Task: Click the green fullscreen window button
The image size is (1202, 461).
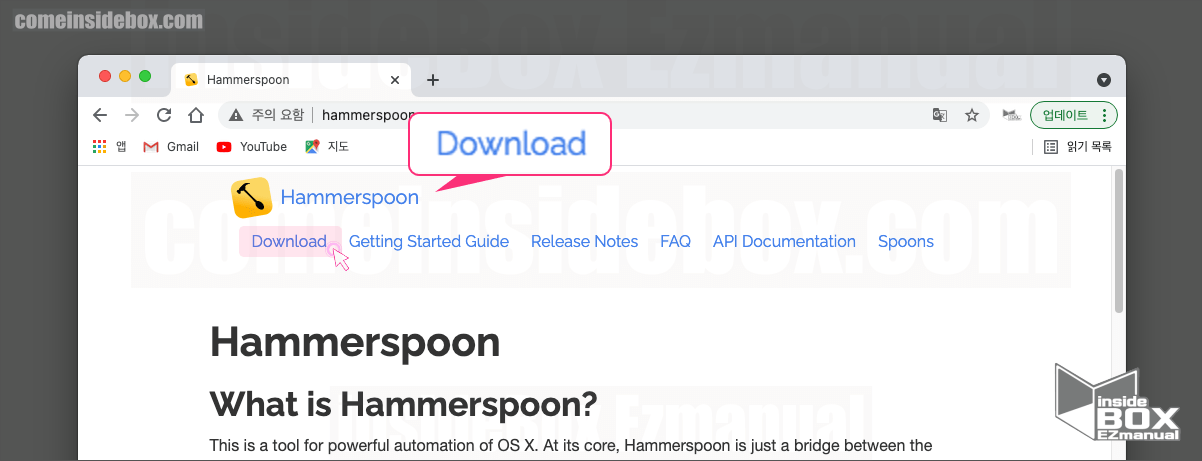Action: (145, 76)
